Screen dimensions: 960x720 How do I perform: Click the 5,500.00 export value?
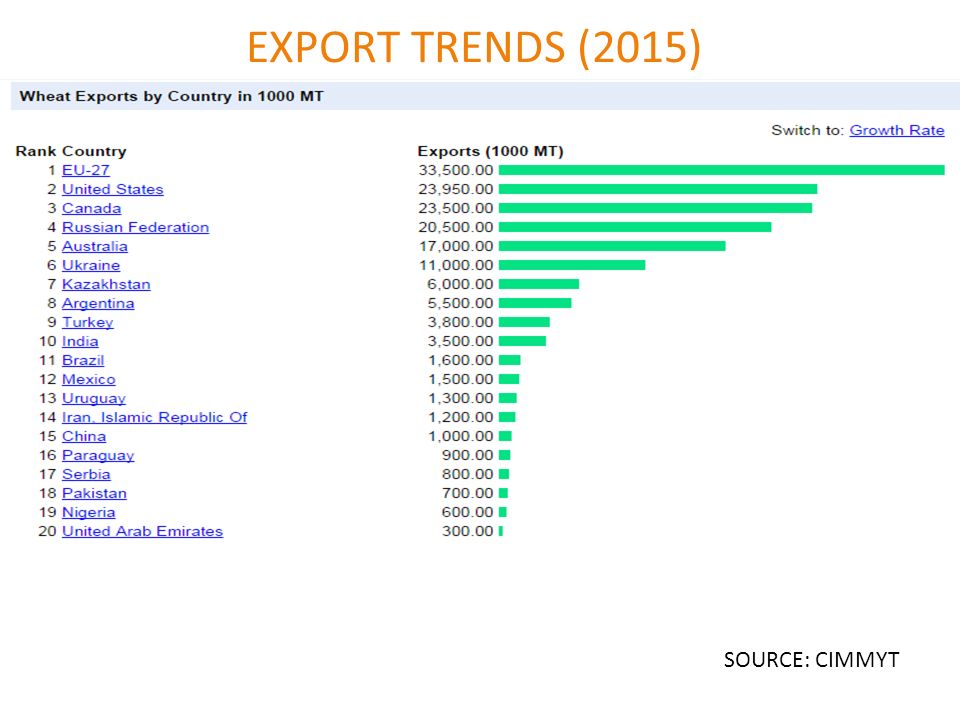click(460, 303)
